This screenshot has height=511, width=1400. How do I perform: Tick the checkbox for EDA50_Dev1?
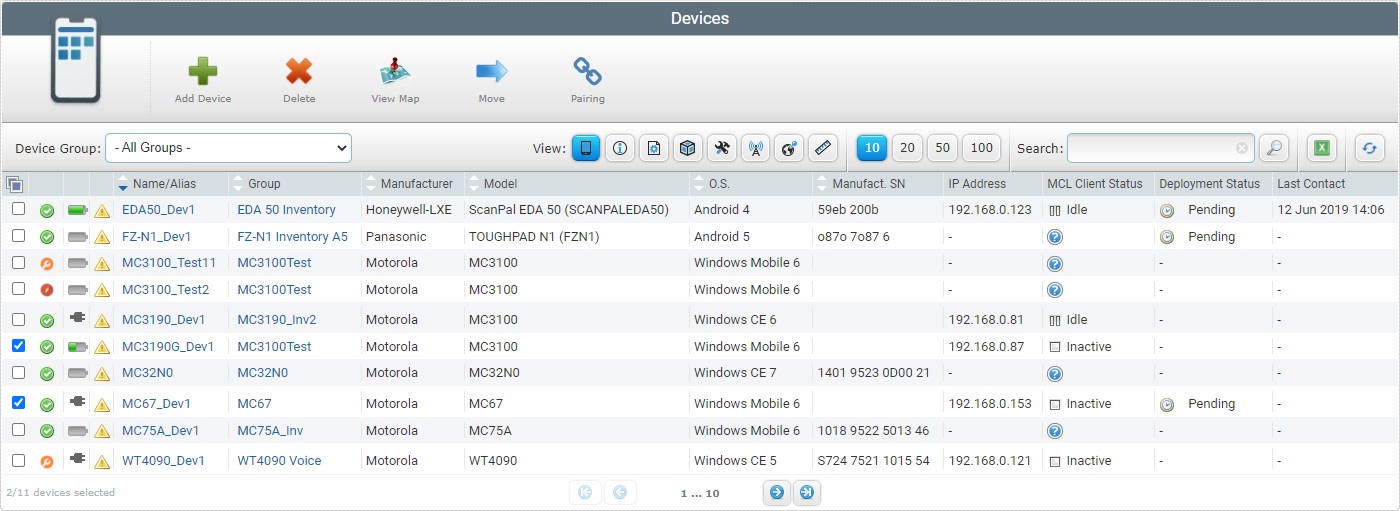[x=18, y=209]
